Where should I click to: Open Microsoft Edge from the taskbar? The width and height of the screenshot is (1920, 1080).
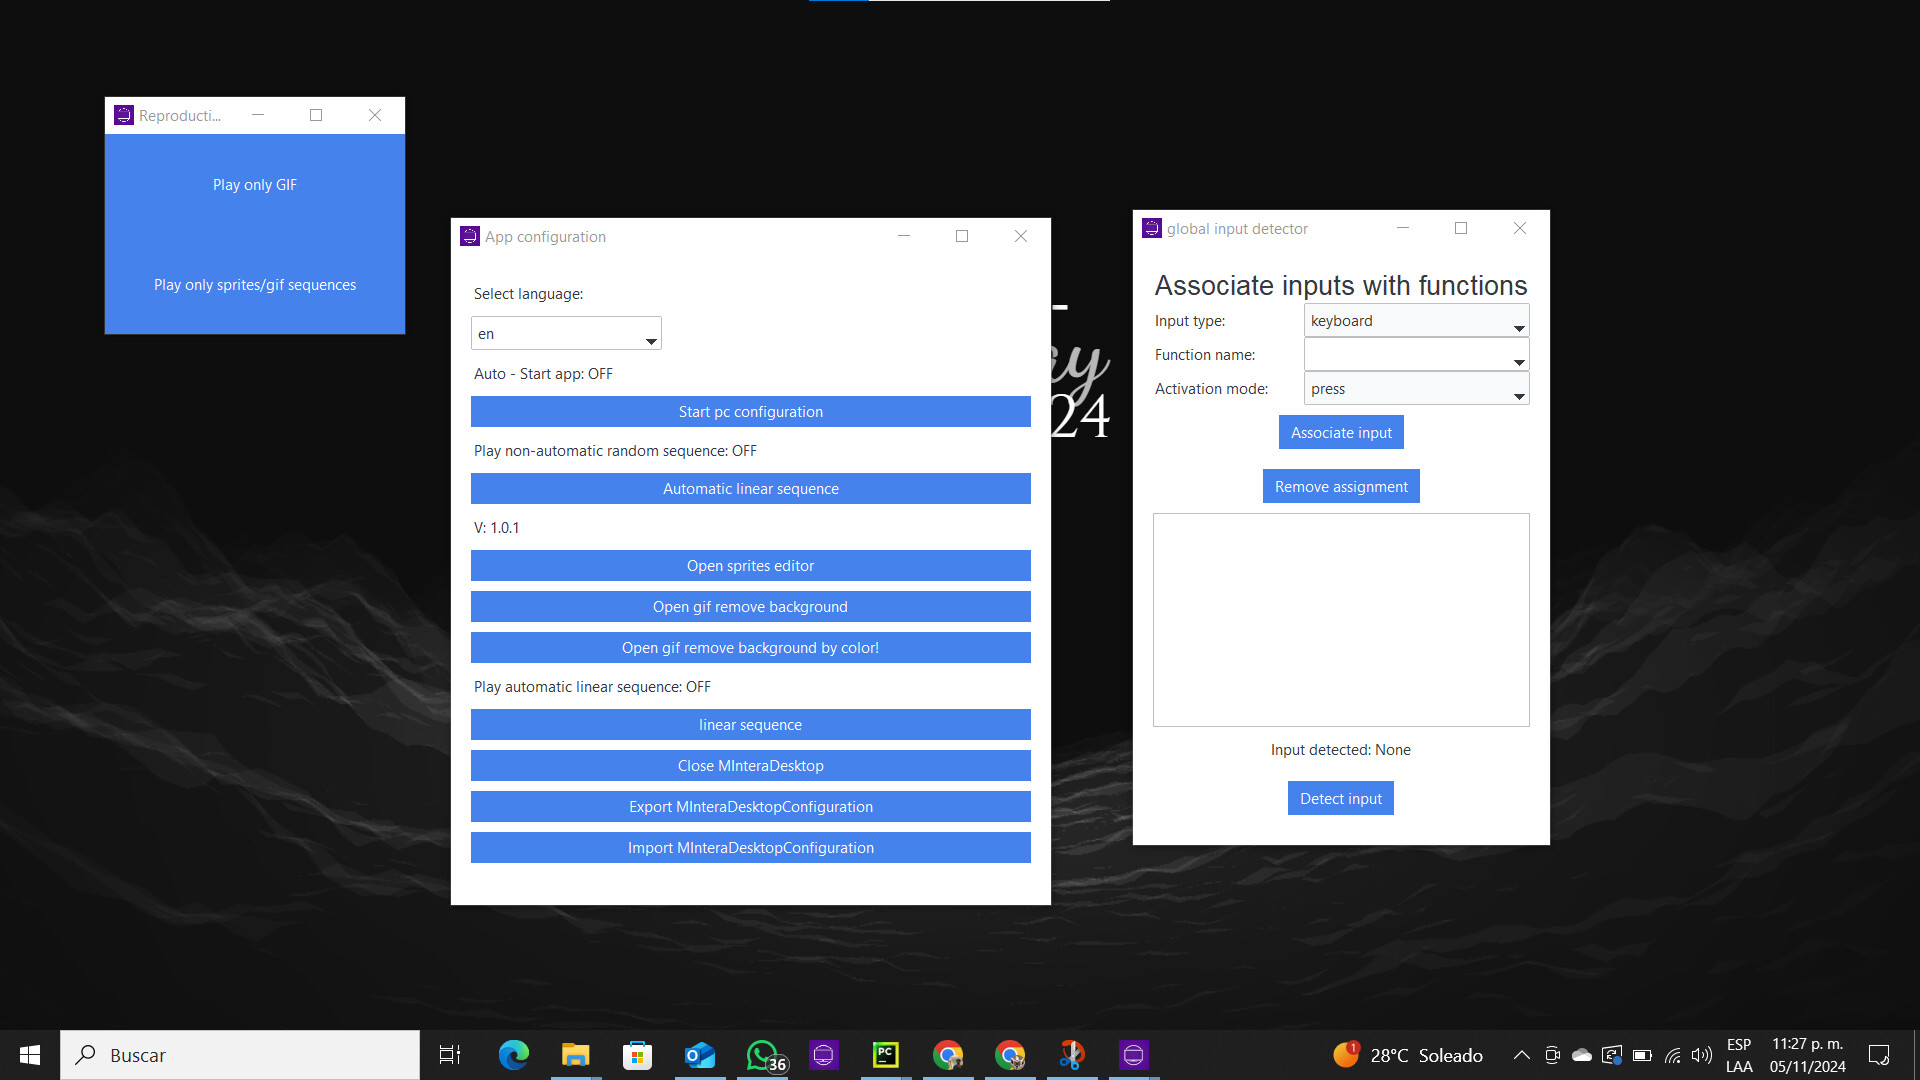(x=513, y=1054)
